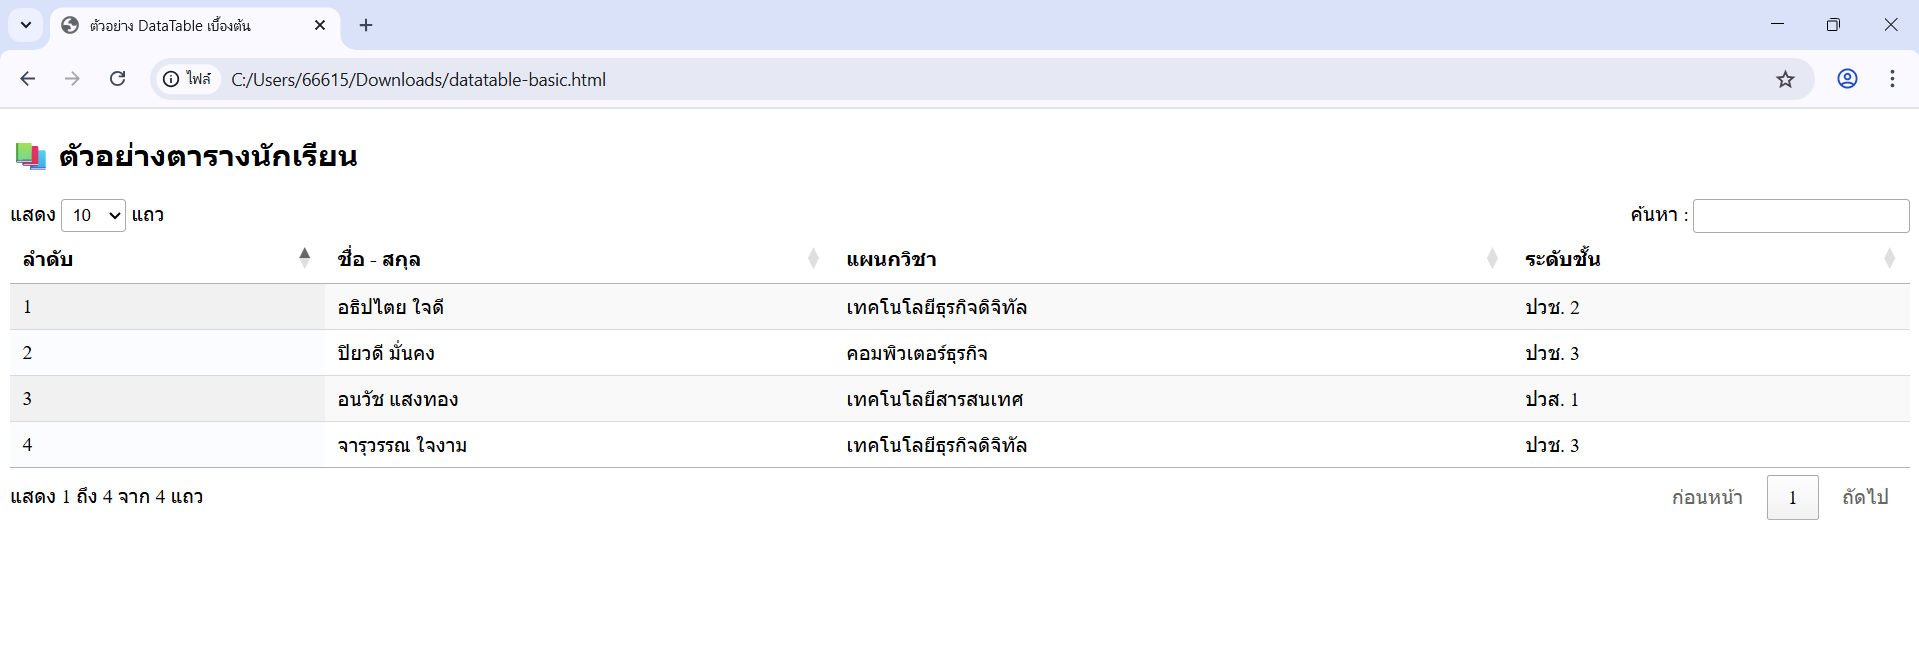1919x655 pixels.
Task: Click the browser back arrow
Action: [x=28, y=79]
